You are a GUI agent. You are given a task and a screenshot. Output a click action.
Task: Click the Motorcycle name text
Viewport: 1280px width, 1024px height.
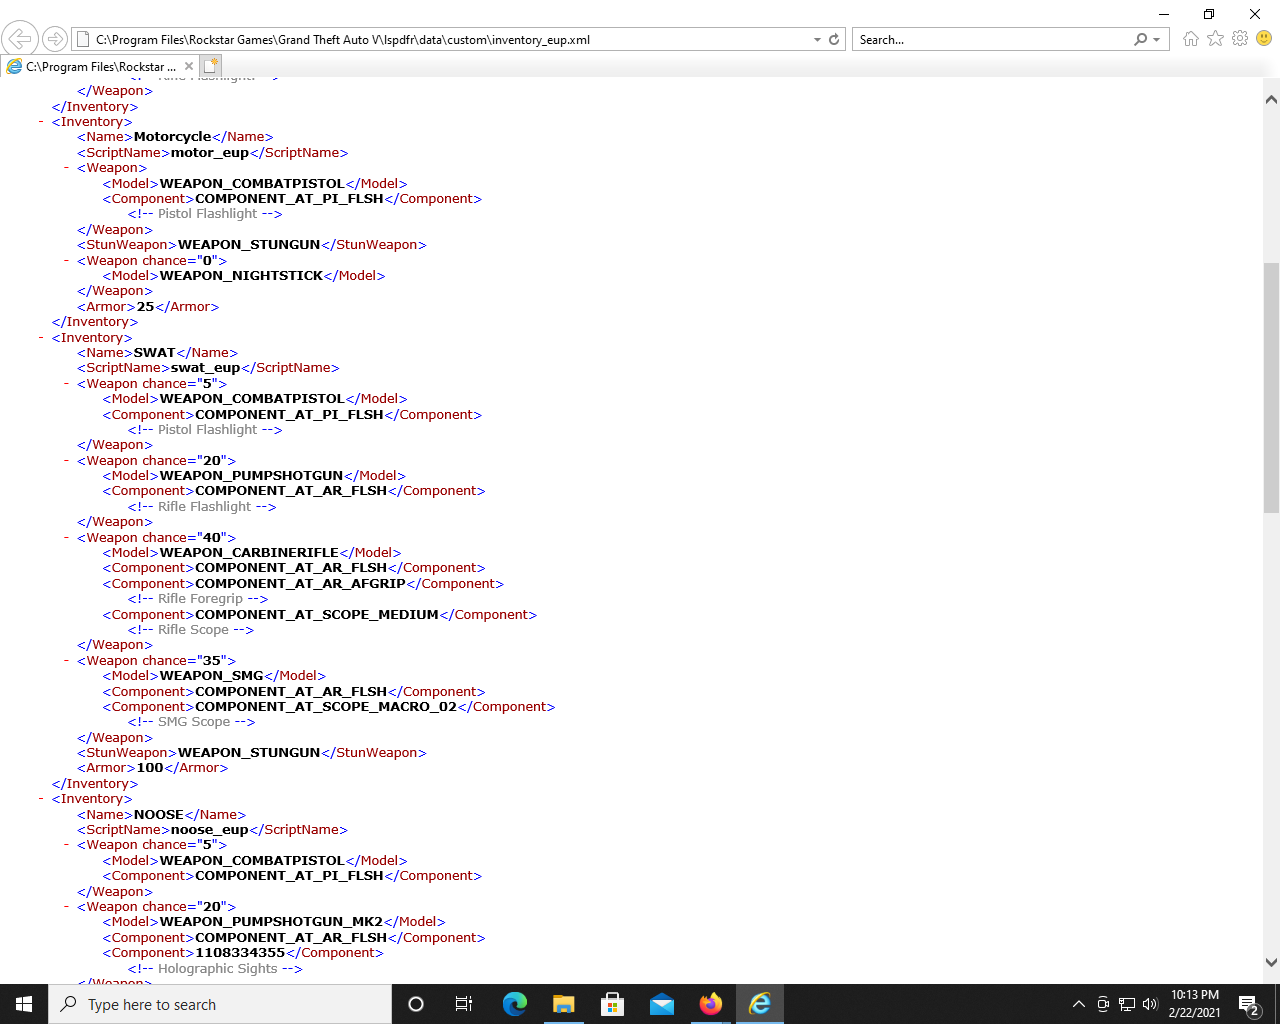[173, 137]
